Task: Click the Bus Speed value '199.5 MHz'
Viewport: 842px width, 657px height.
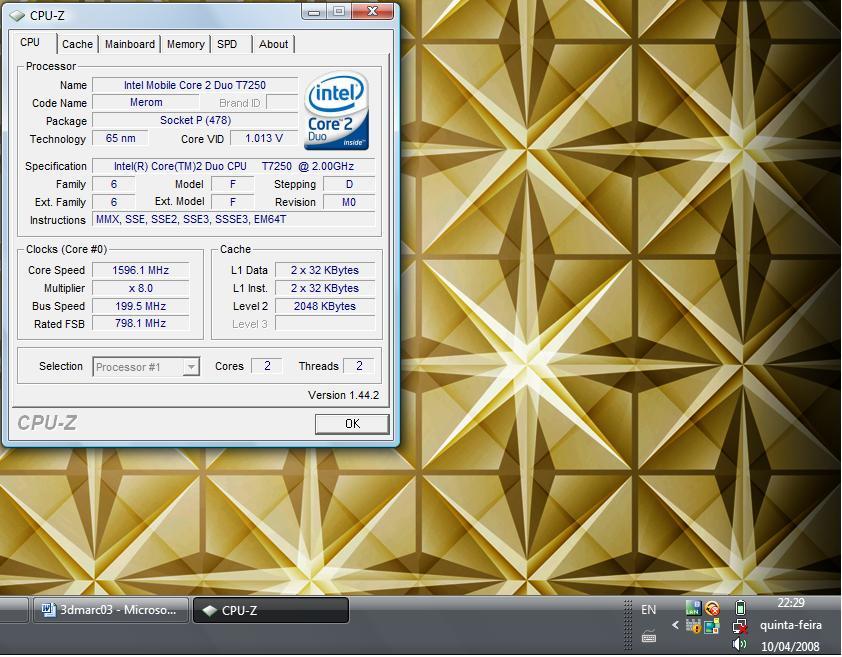Action: coord(141,306)
